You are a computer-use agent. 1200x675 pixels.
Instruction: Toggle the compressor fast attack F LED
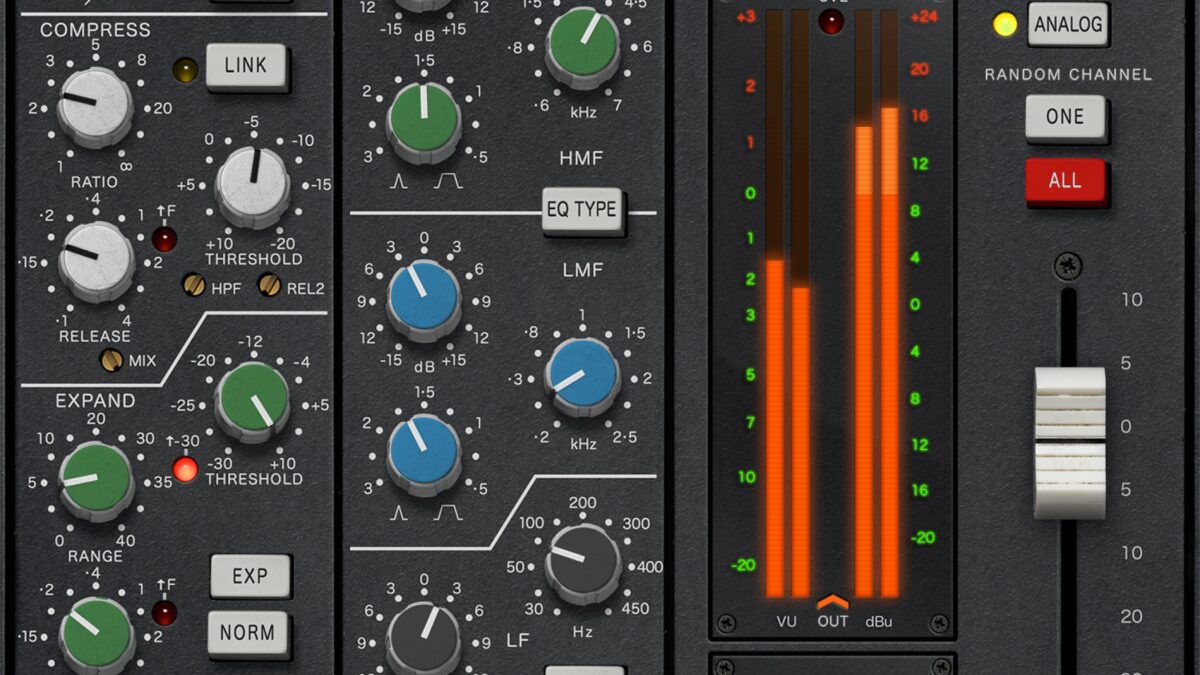click(x=164, y=239)
